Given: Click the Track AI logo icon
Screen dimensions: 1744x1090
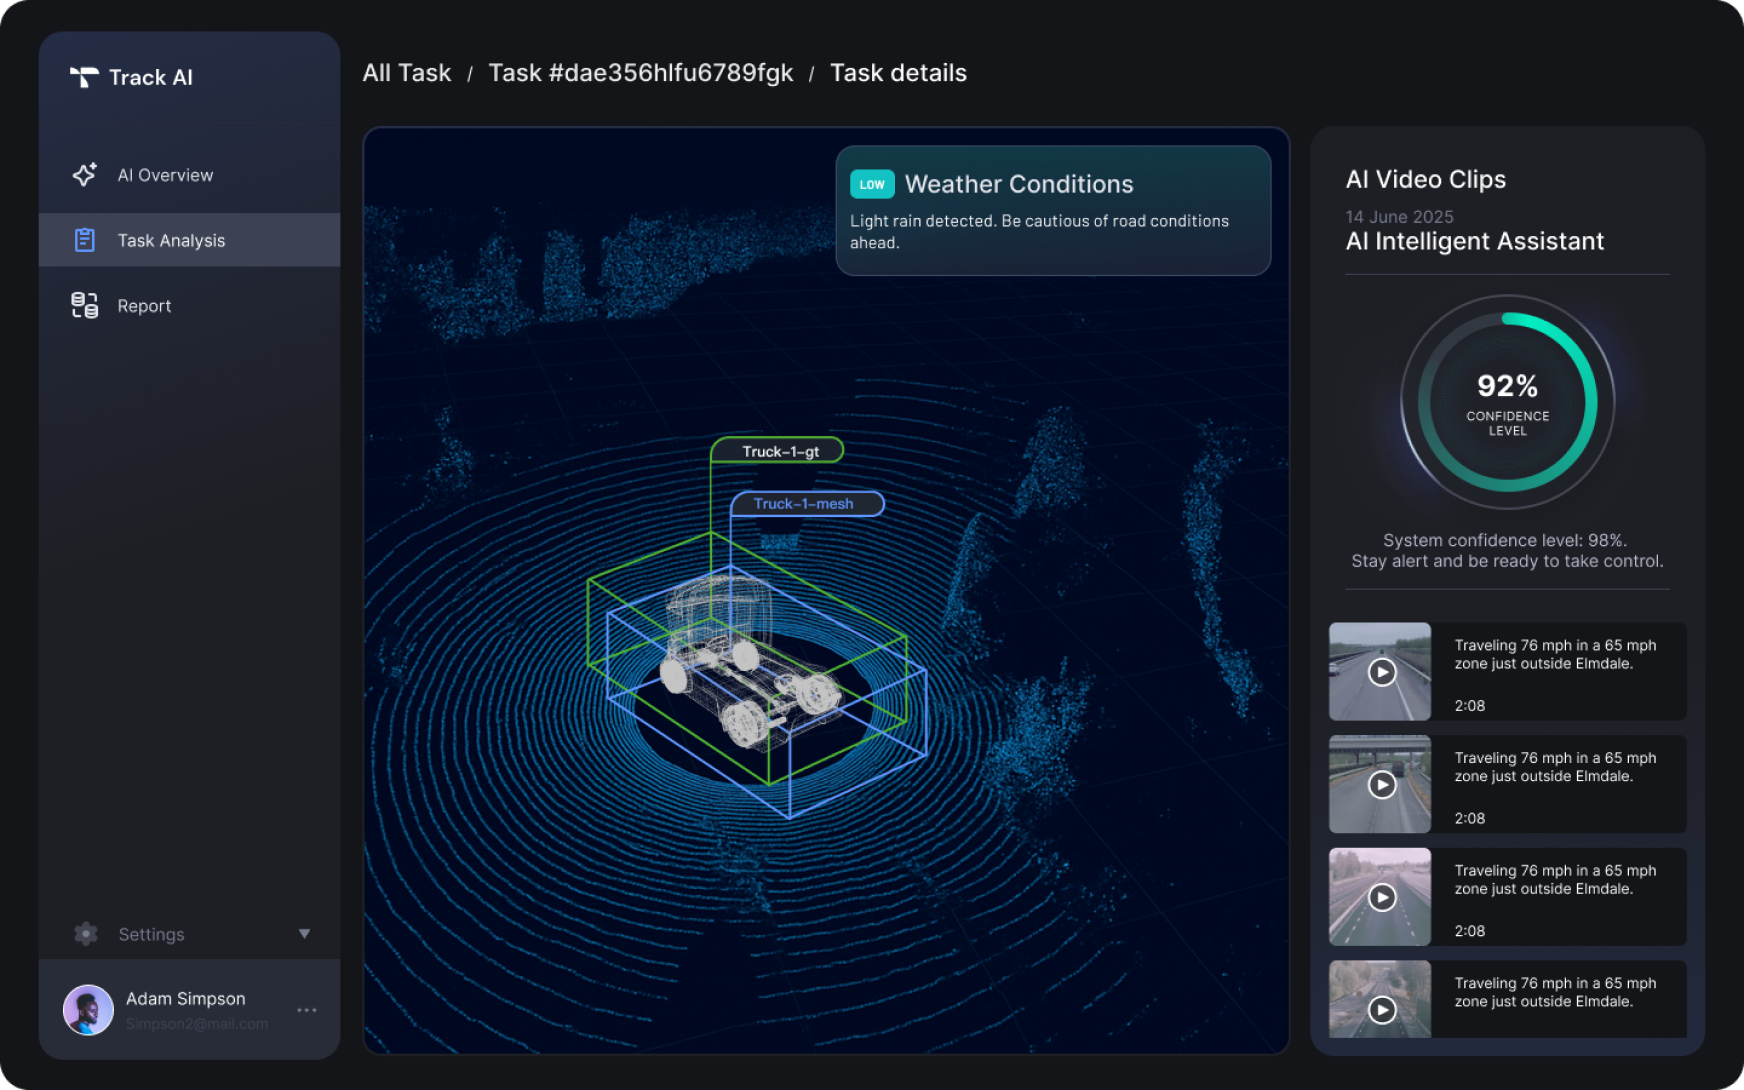Looking at the screenshot, I should [x=84, y=77].
